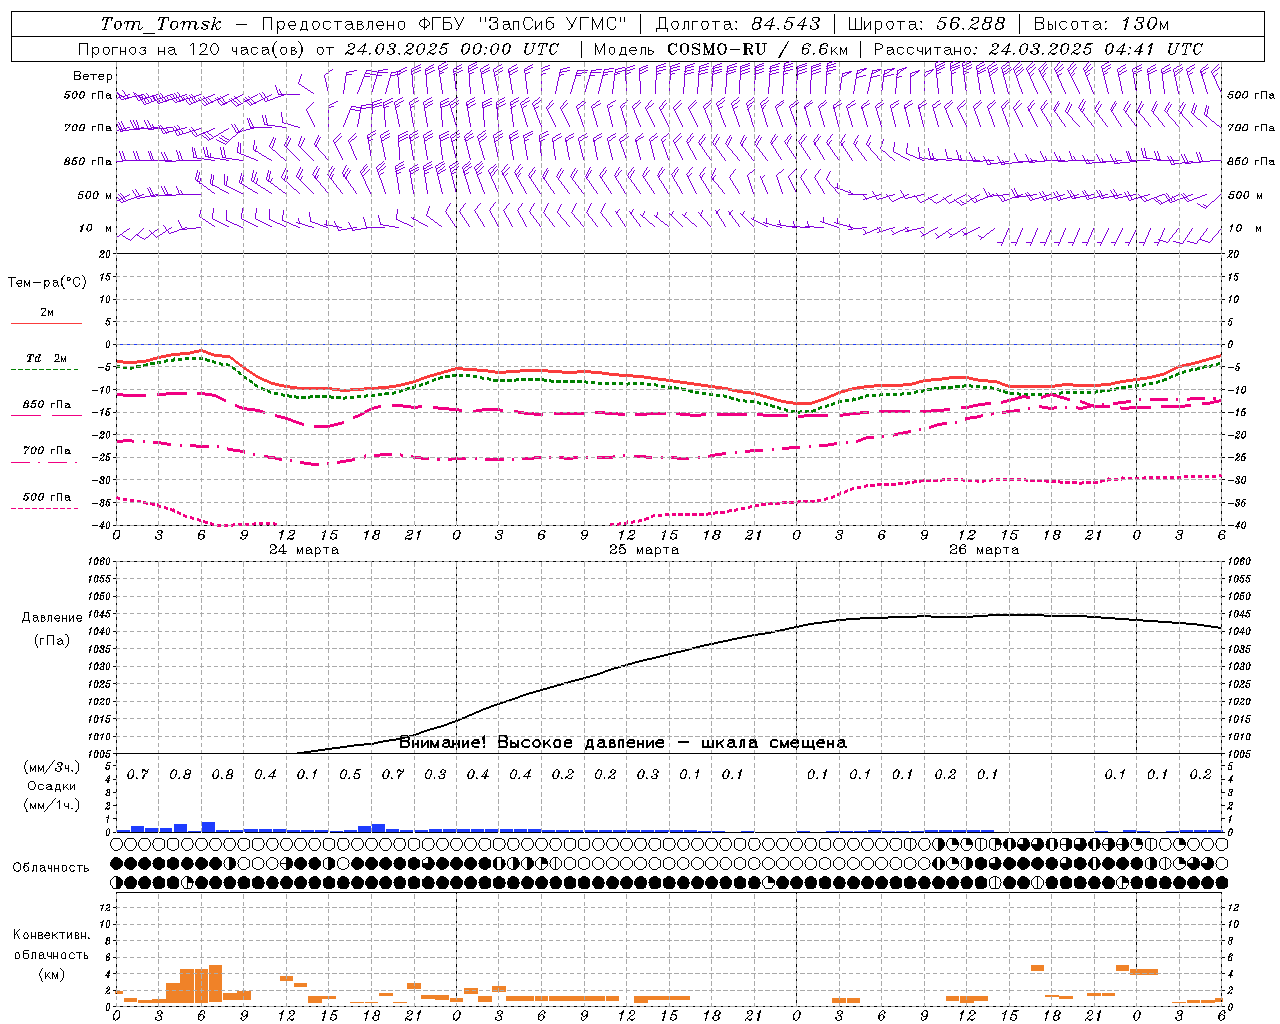Click the (мм/1ч.) unit label

[x=52, y=805]
